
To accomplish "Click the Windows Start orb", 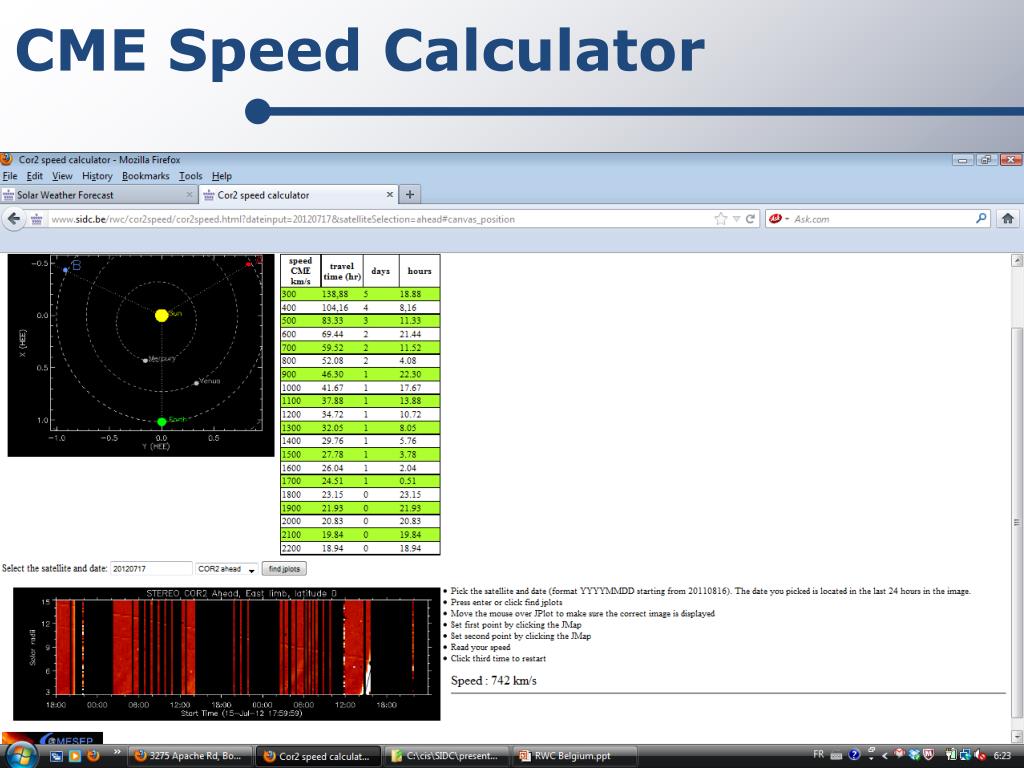I will pyautogui.click(x=22, y=756).
